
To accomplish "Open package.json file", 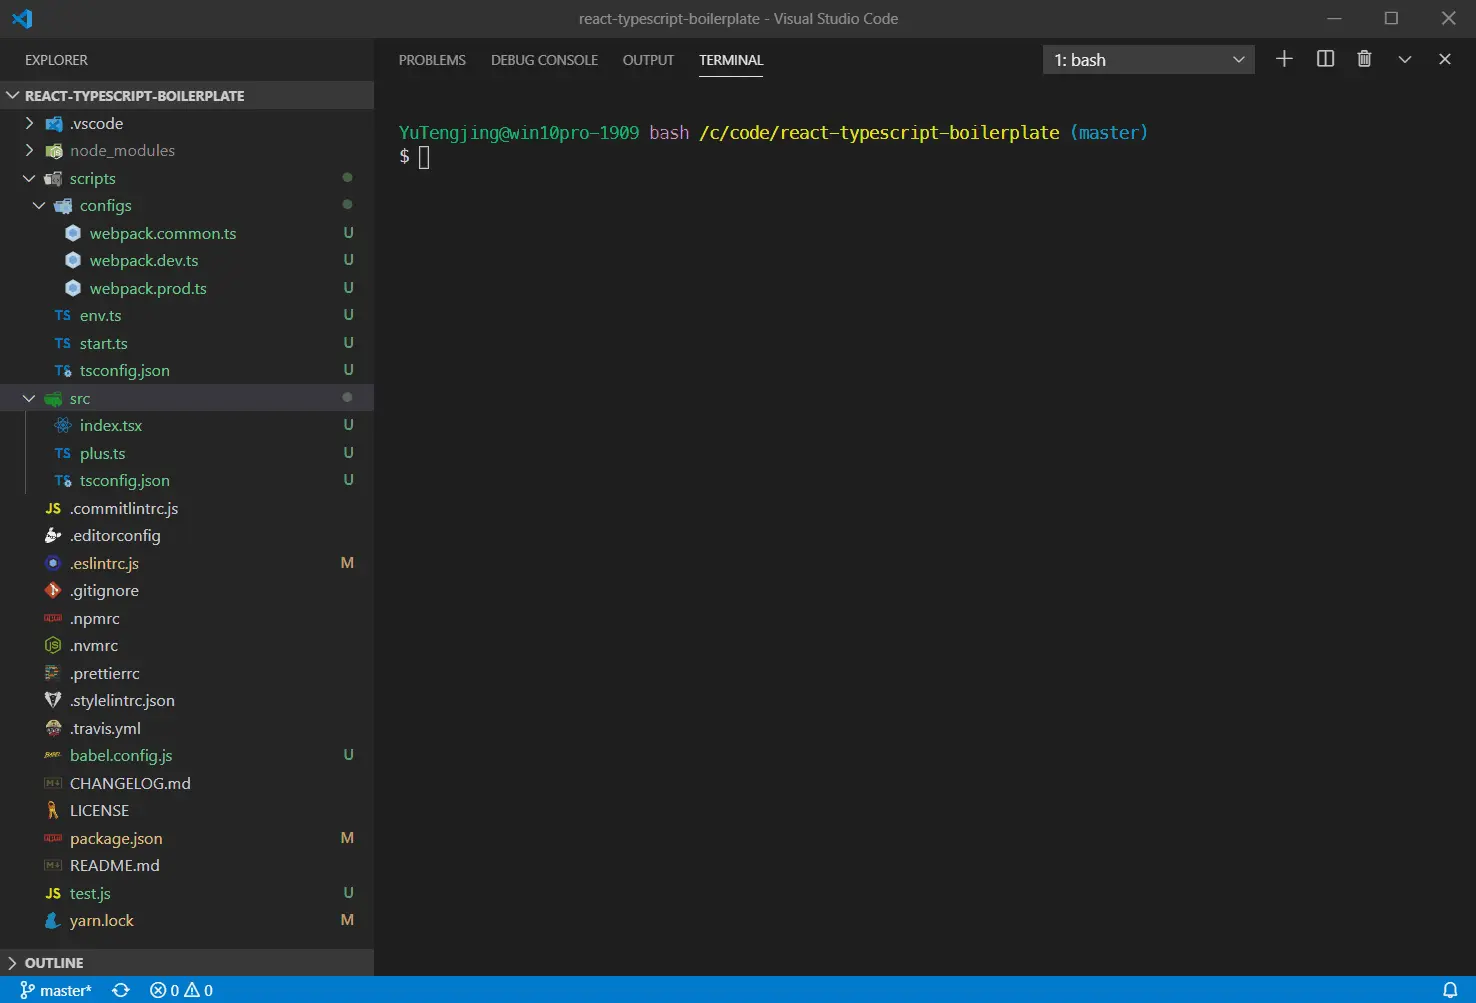I will point(187,838).
